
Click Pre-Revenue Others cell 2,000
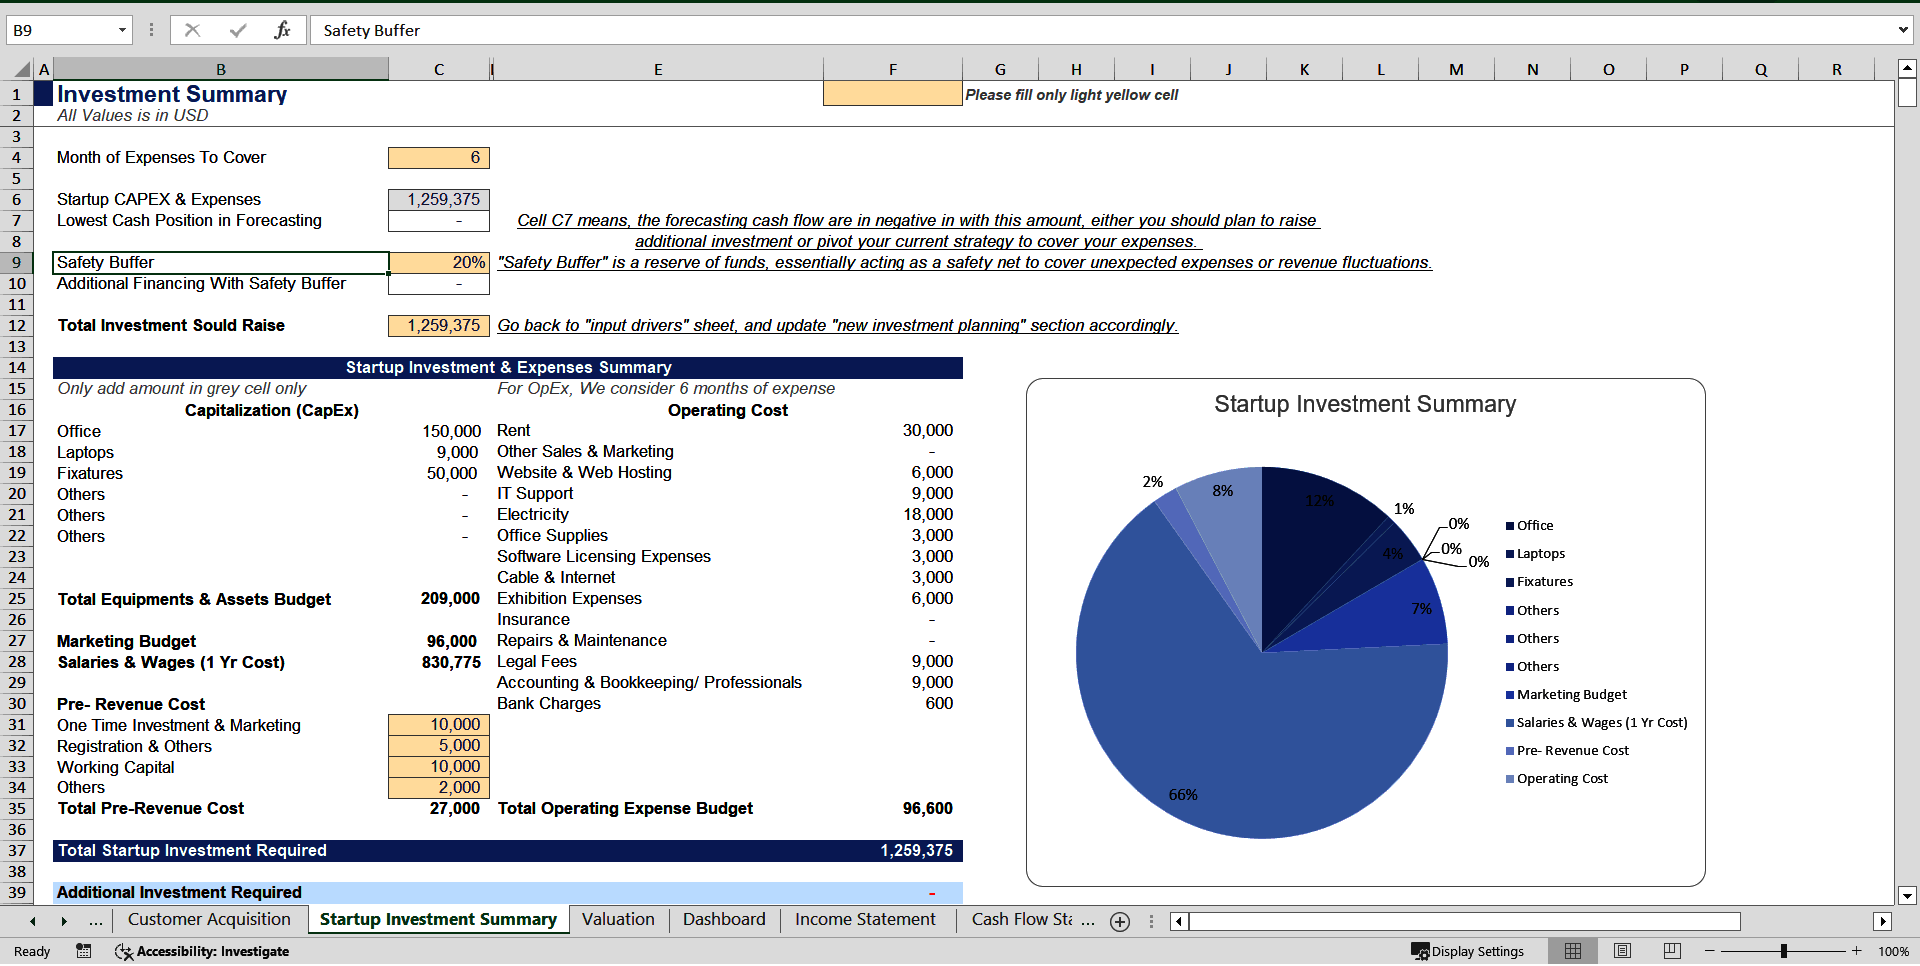(438, 787)
